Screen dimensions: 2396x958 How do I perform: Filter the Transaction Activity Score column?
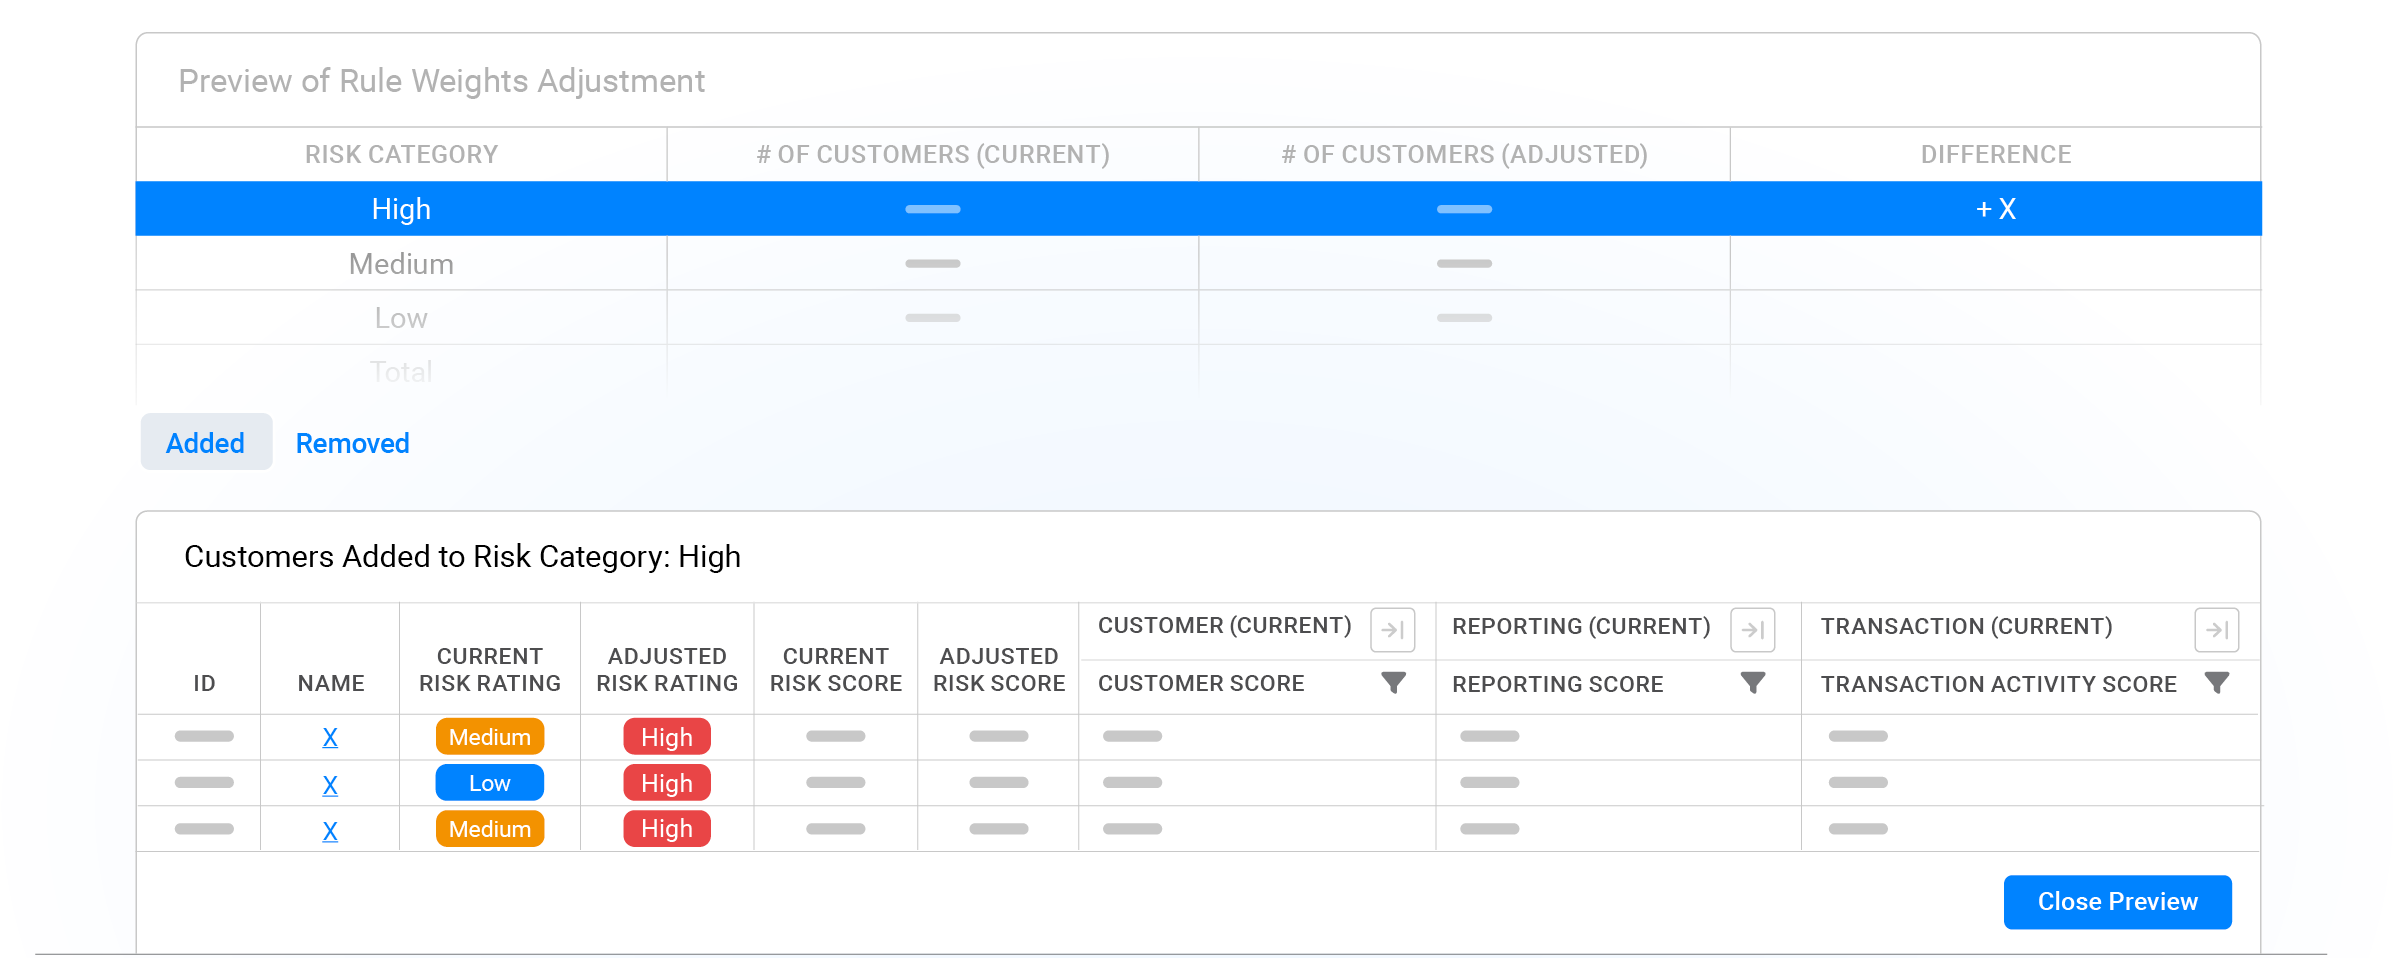(2216, 683)
